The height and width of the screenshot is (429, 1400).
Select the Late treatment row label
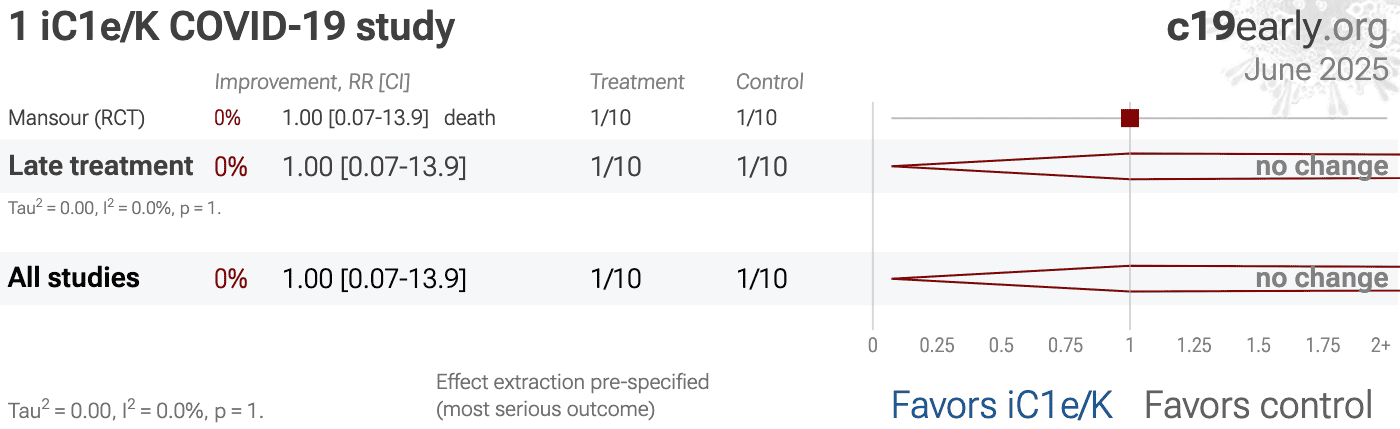[x=101, y=166]
